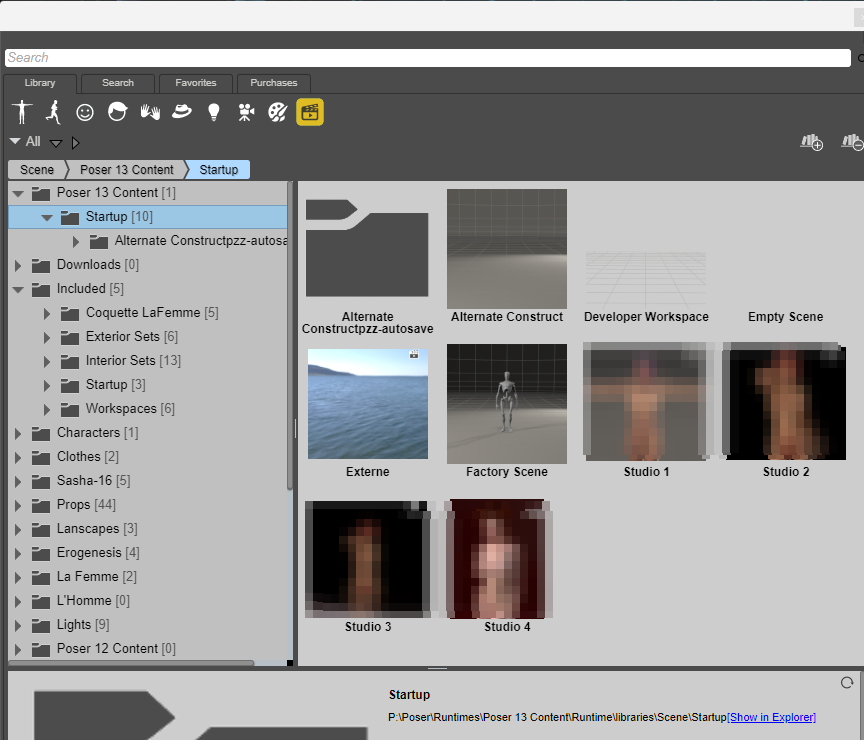Screen dimensions: 864x740
Task: Collapse the Poser 13 Content folder
Action: tap(18, 193)
